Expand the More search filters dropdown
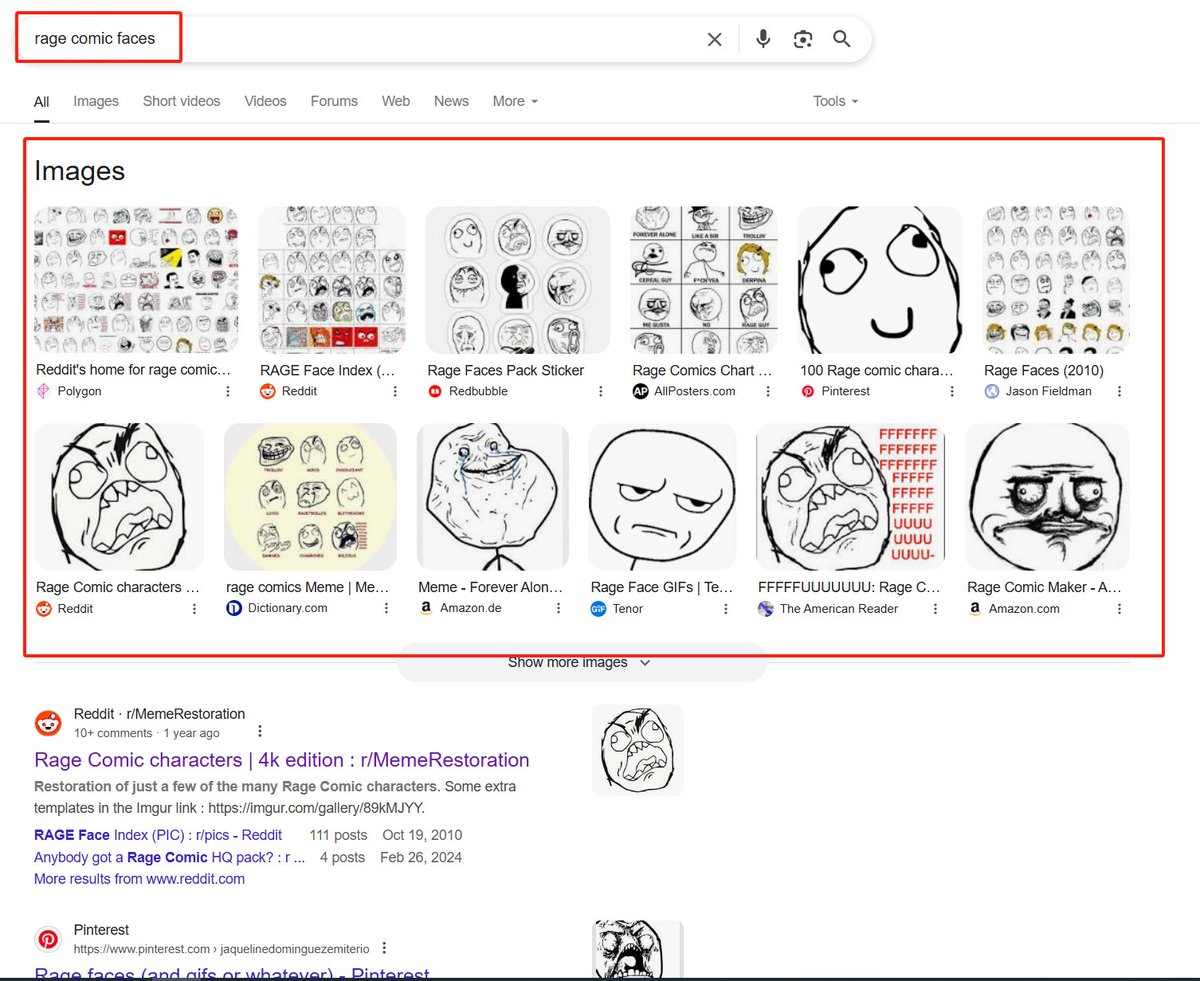This screenshot has width=1200, height=981. [x=515, y=101]
